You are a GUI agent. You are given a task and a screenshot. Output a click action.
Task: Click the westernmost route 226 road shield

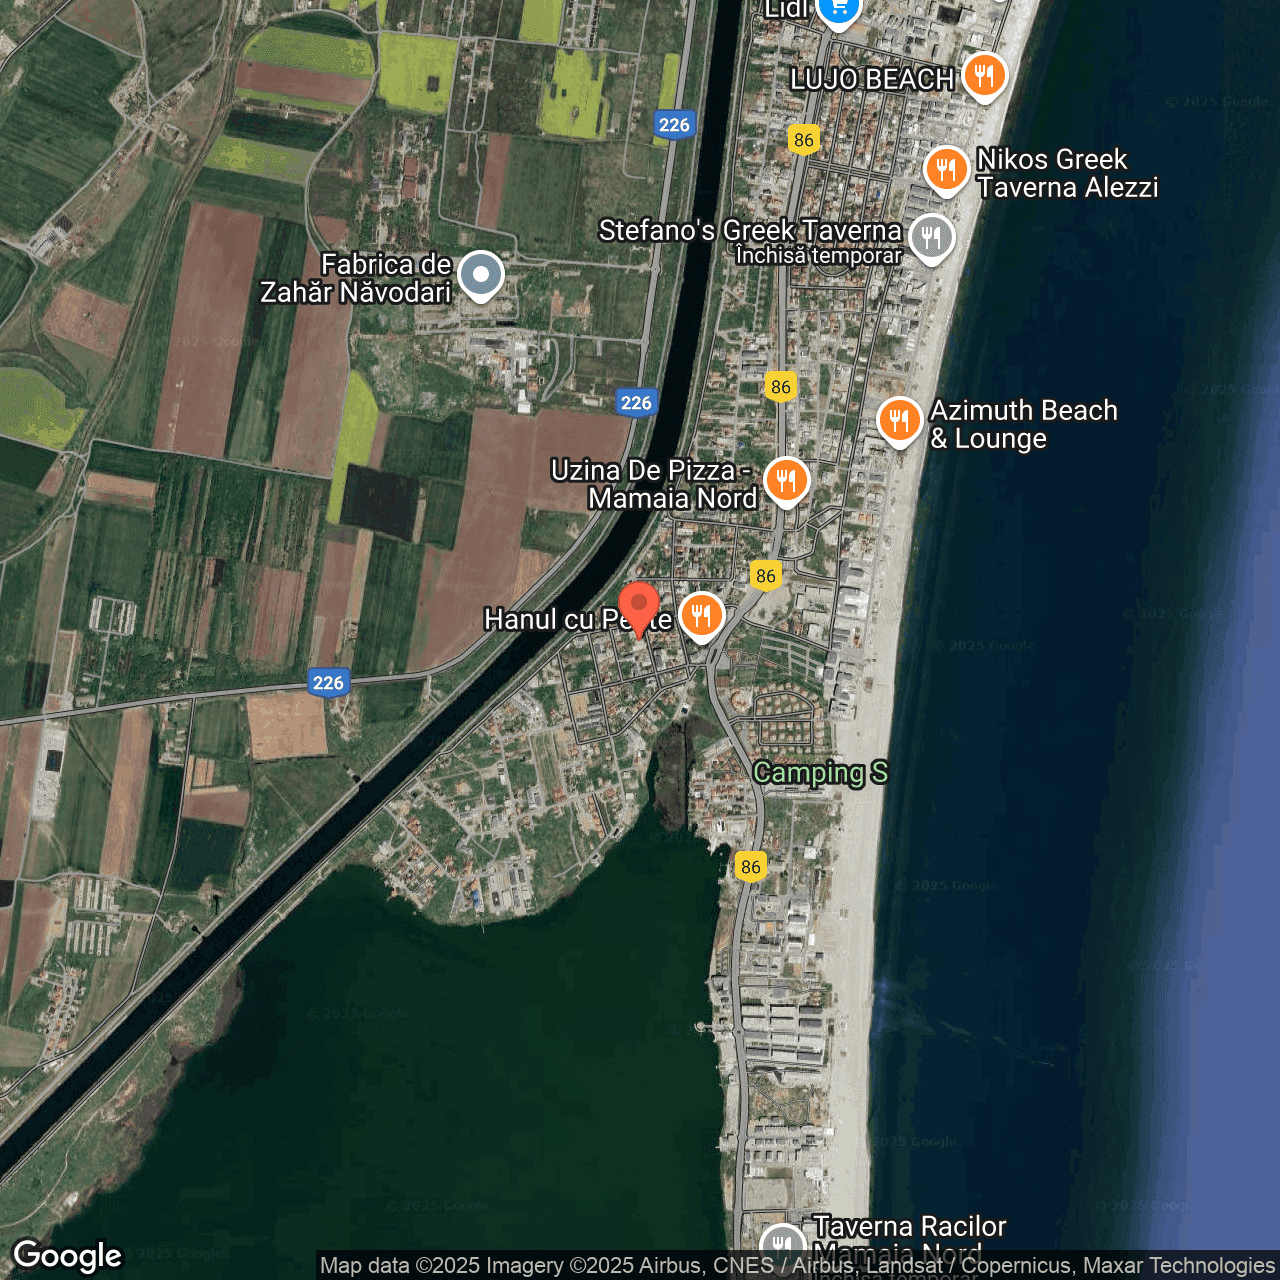click(x=328, y=683)
